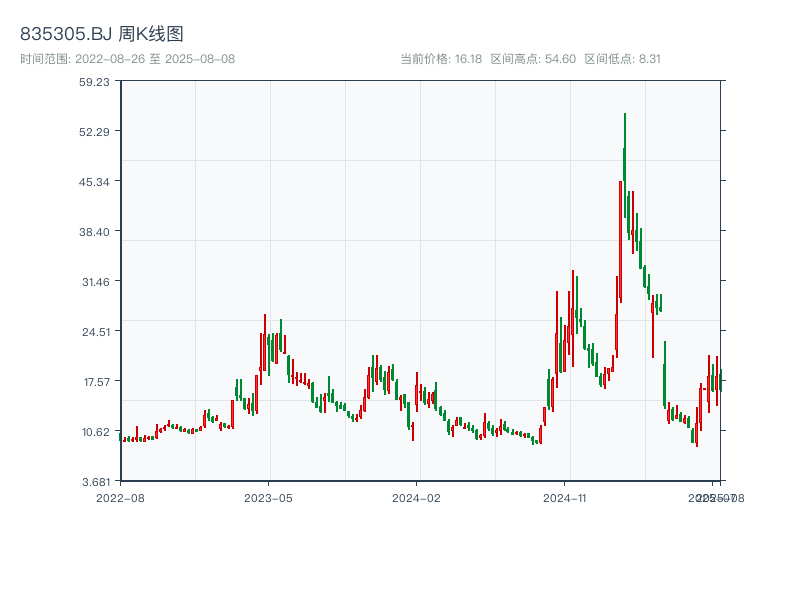Click the rightmost candlestick on the chart
Screen dimensions: 800x600
pos(720,383)
